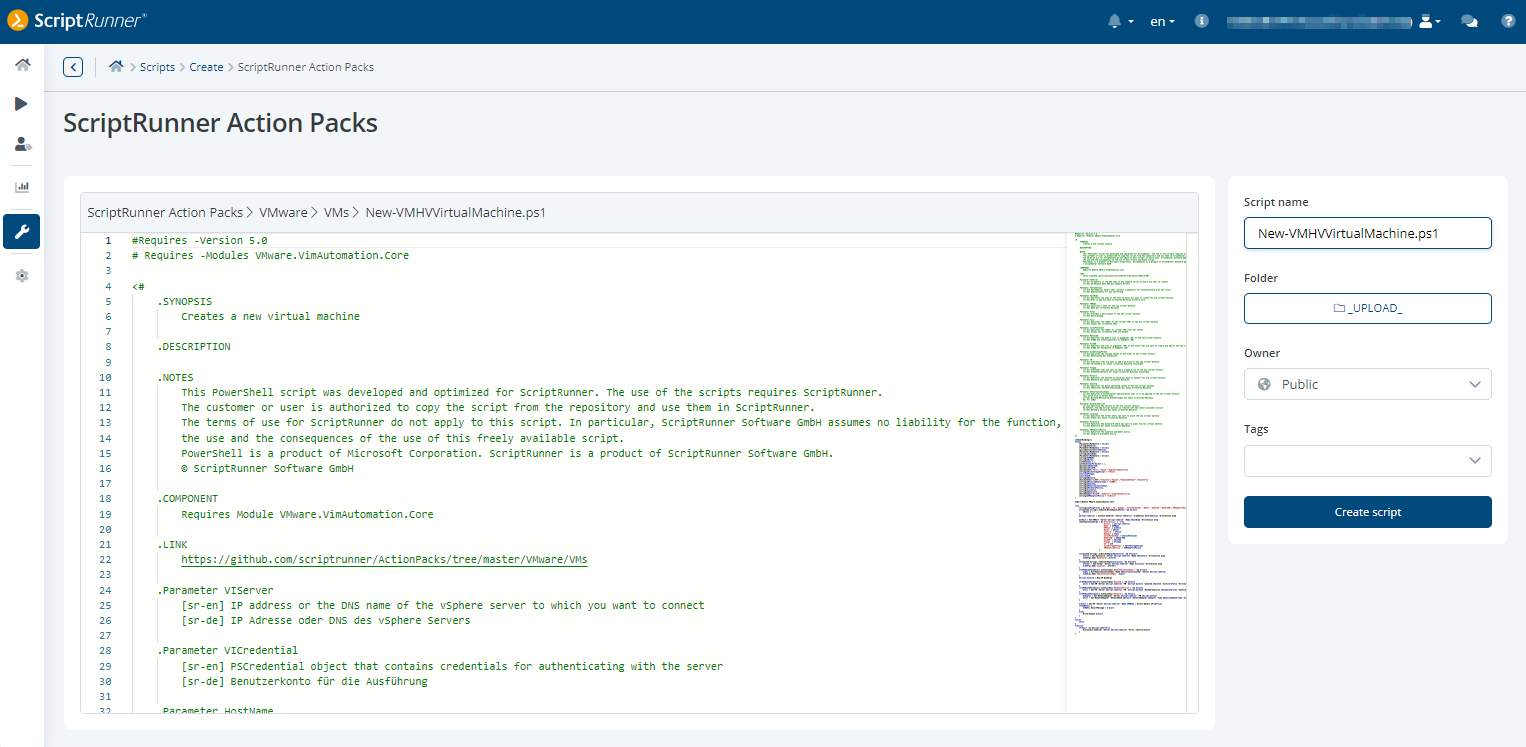Click the Create script button

pyautogui.click(x=1367, y=512)
